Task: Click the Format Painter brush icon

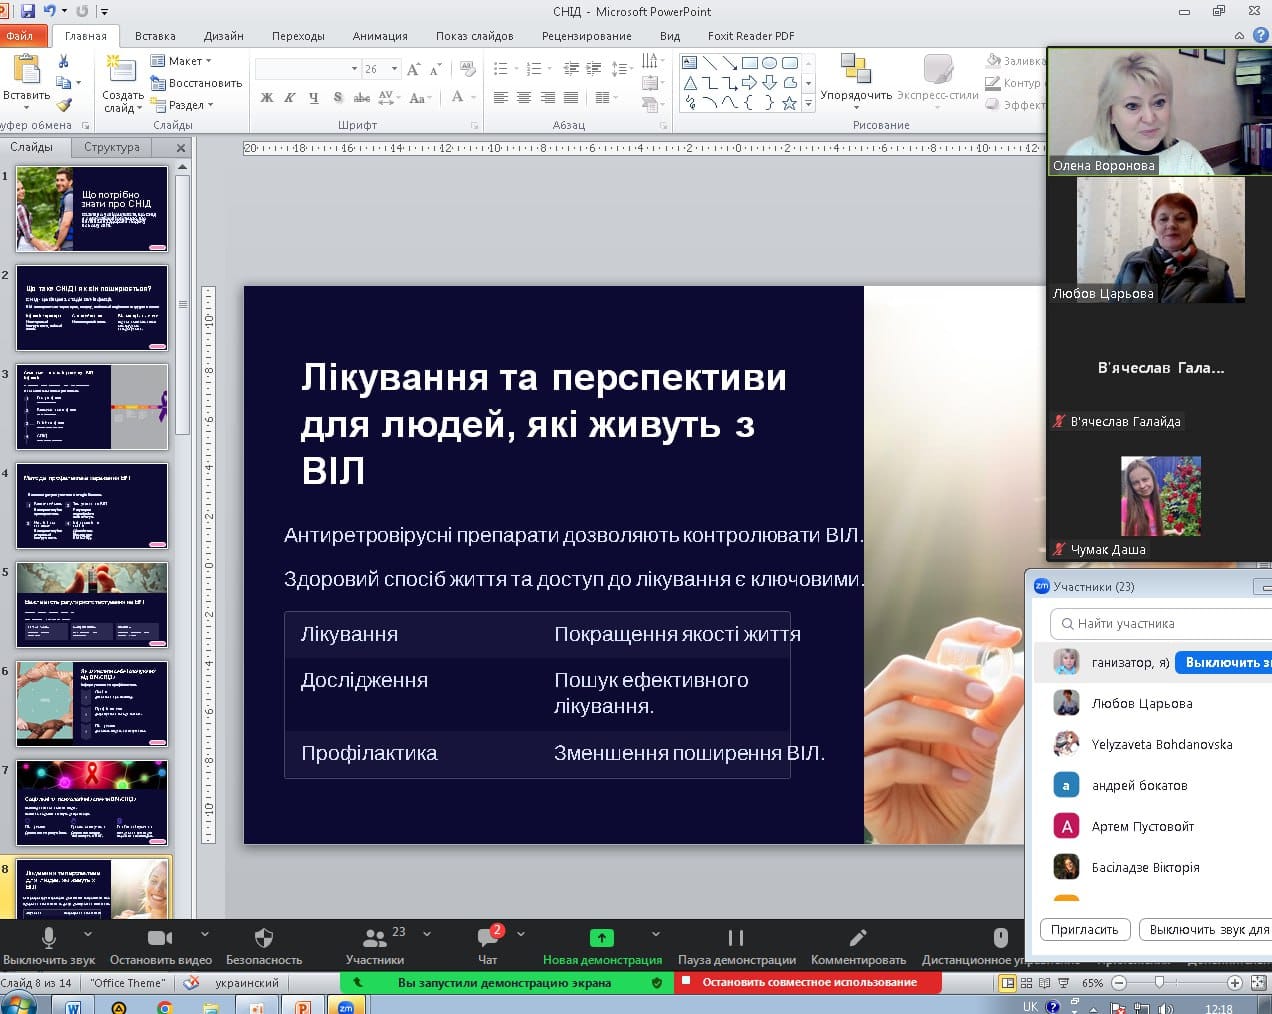Action: [64, 105]
